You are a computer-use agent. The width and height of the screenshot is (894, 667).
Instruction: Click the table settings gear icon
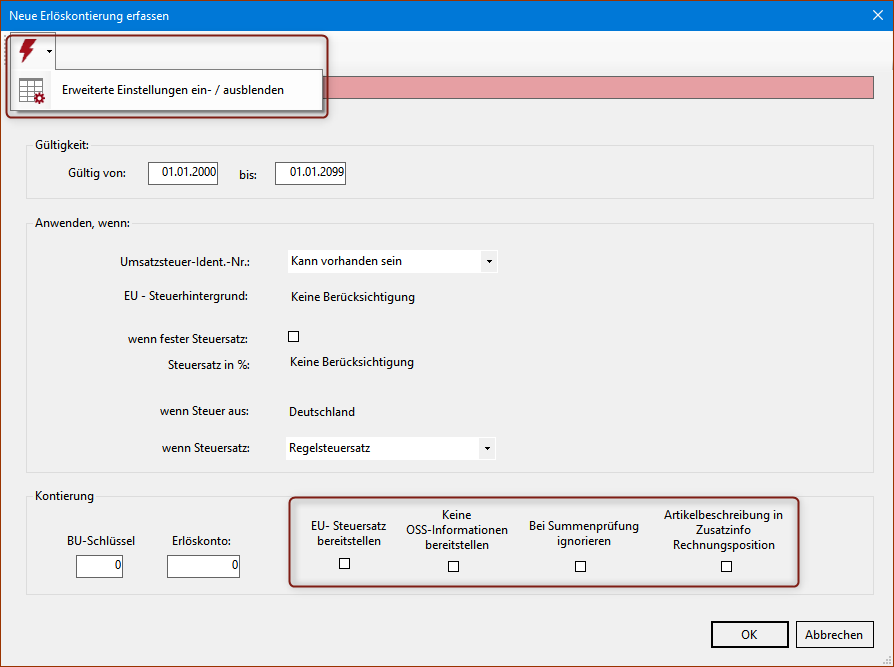tap(32, 90)
